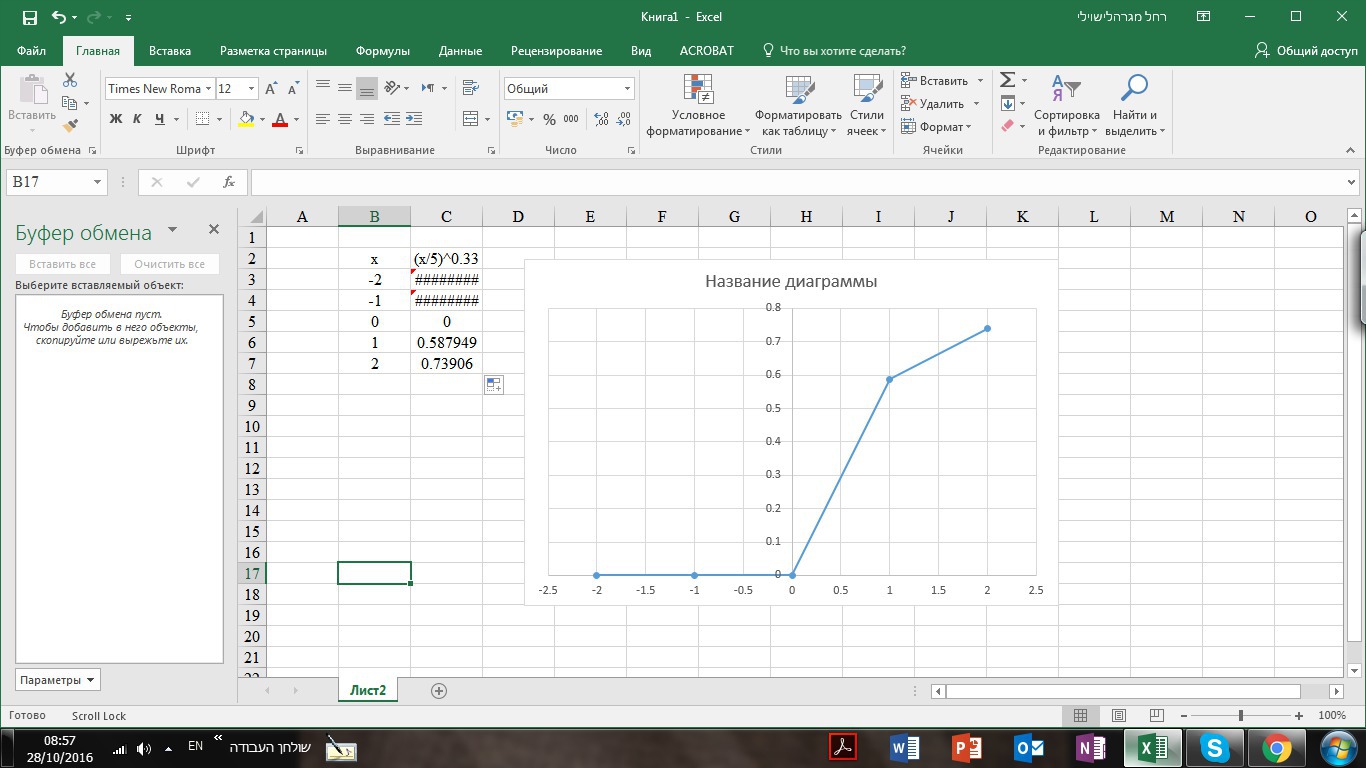The image size is (1366, 768).
Task: Click the comma style 000 button
Action: (x=571, y=119)
